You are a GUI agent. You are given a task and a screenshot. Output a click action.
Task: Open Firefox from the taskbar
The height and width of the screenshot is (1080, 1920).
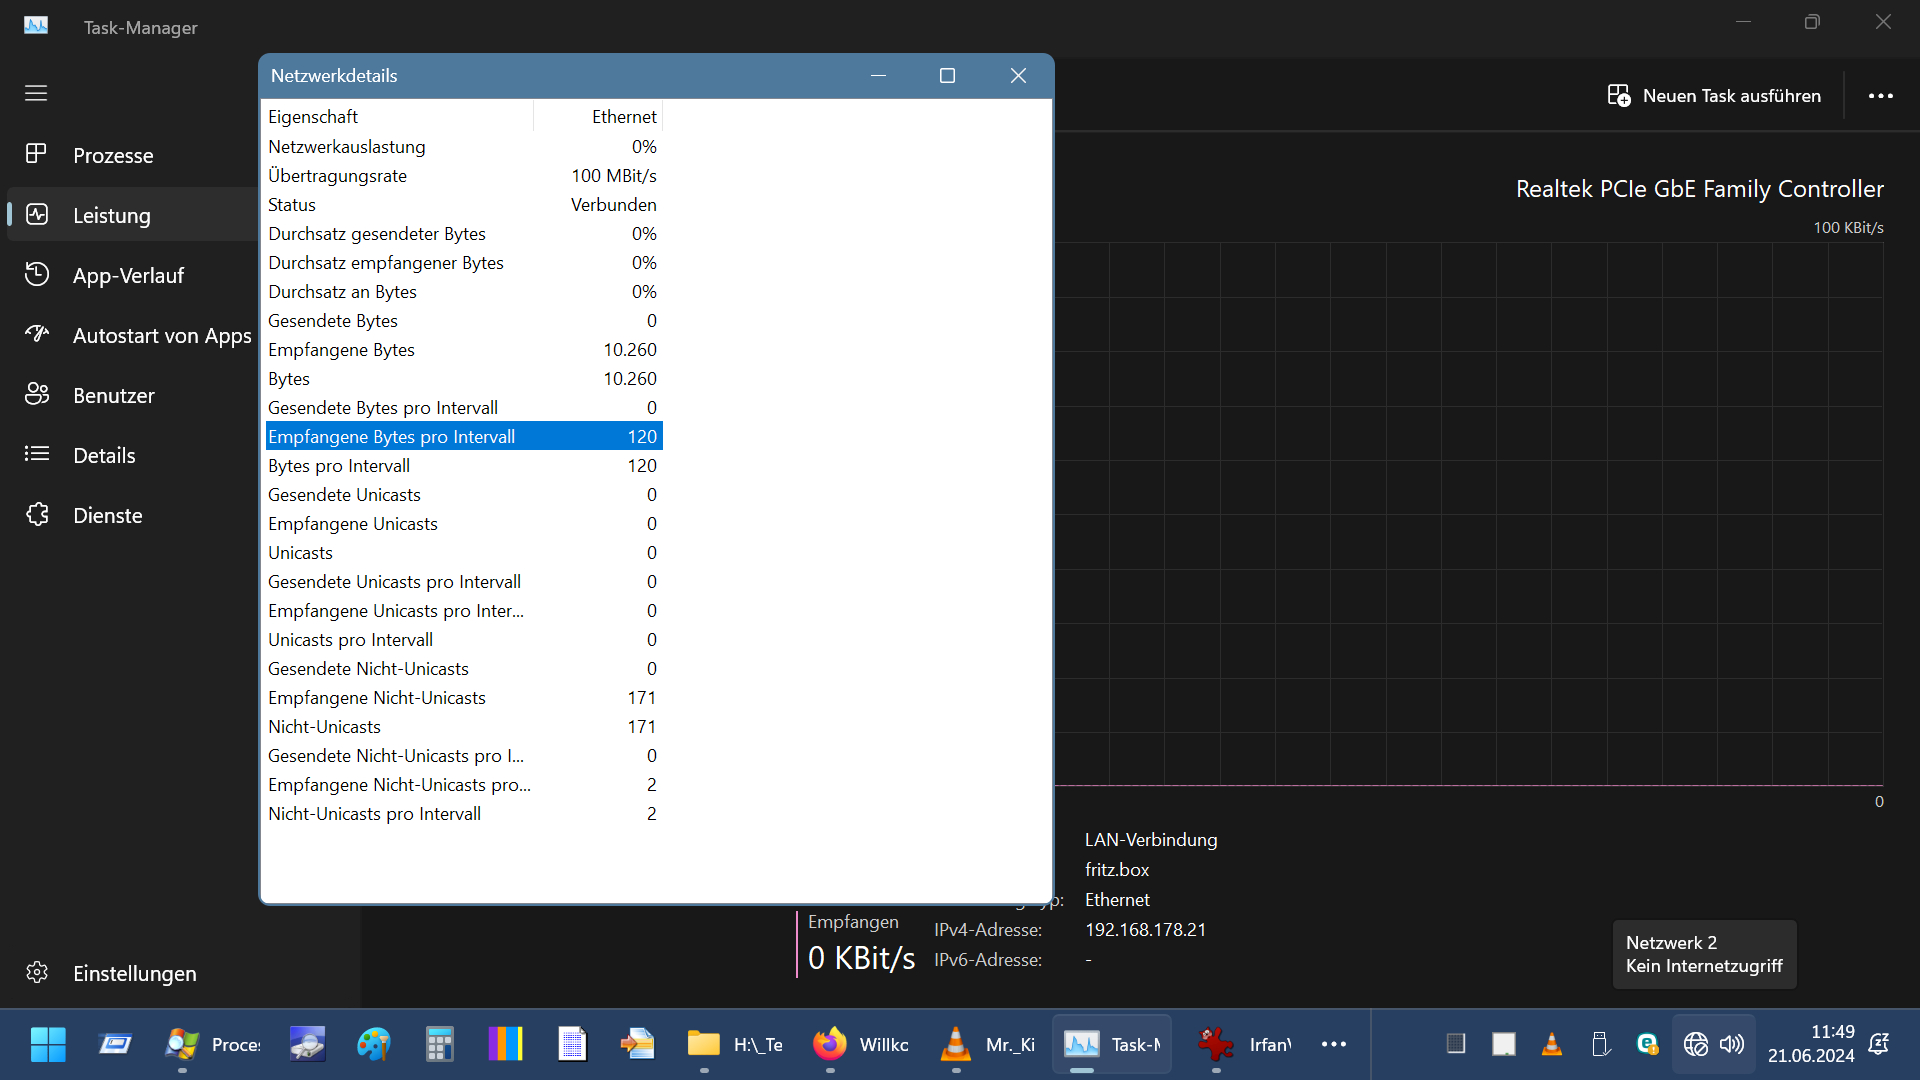(x=830, y=1044)
